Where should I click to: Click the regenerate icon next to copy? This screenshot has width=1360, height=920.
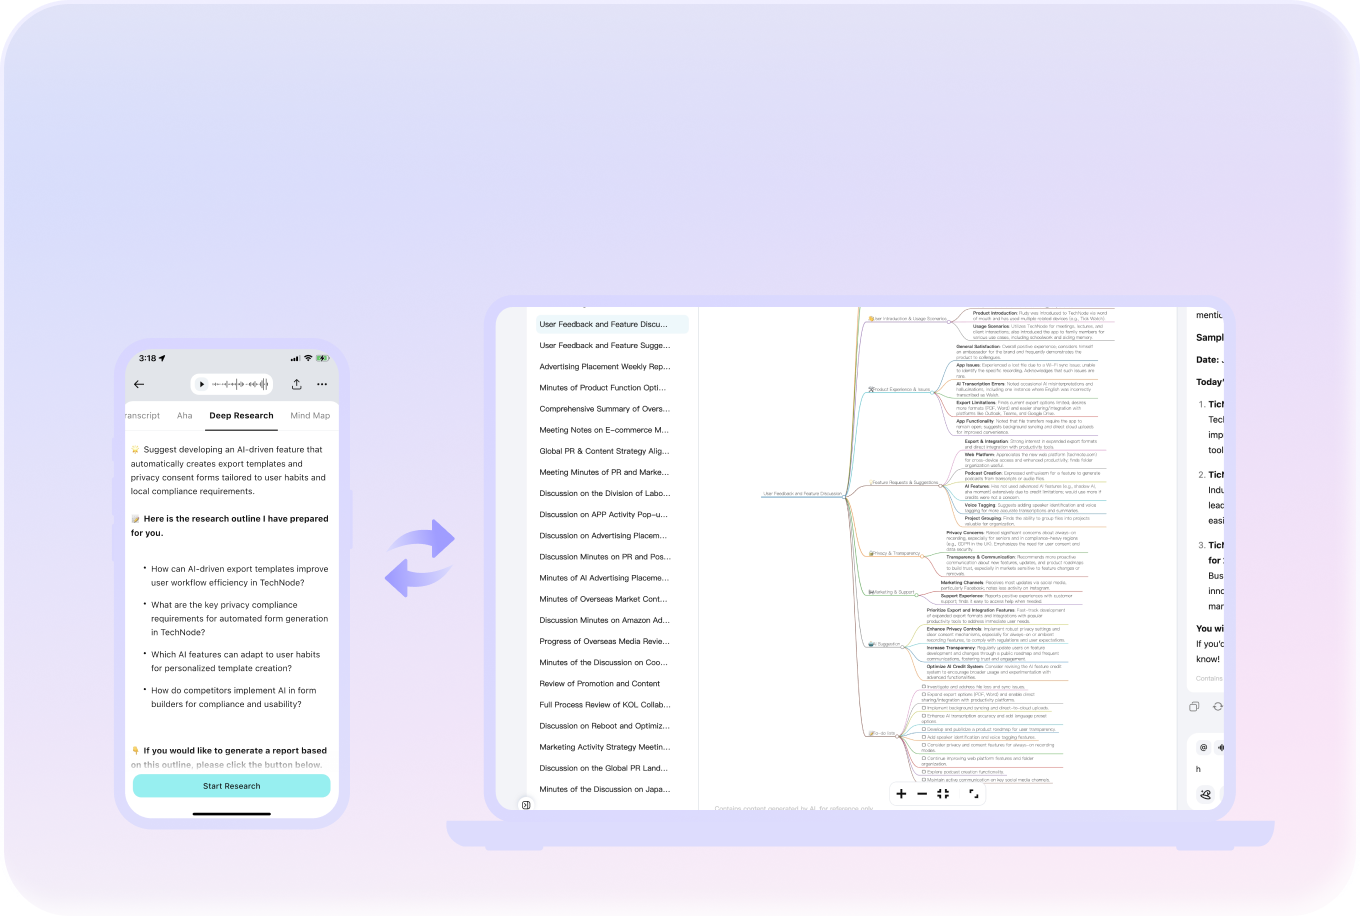1218,706
